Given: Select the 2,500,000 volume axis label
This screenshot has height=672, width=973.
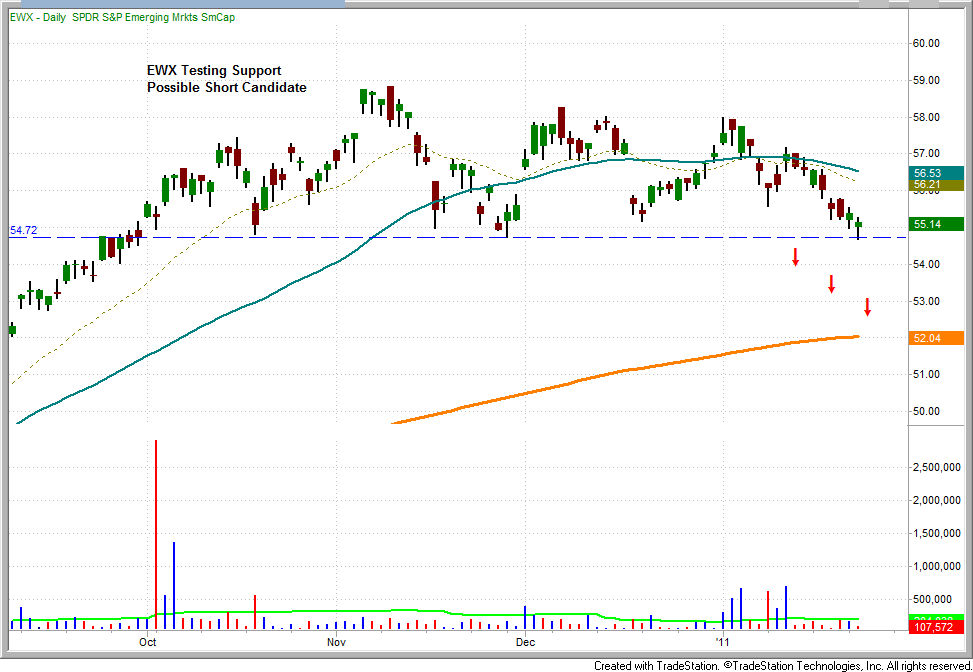Looking at the screenshot, I should click(936, 467).
